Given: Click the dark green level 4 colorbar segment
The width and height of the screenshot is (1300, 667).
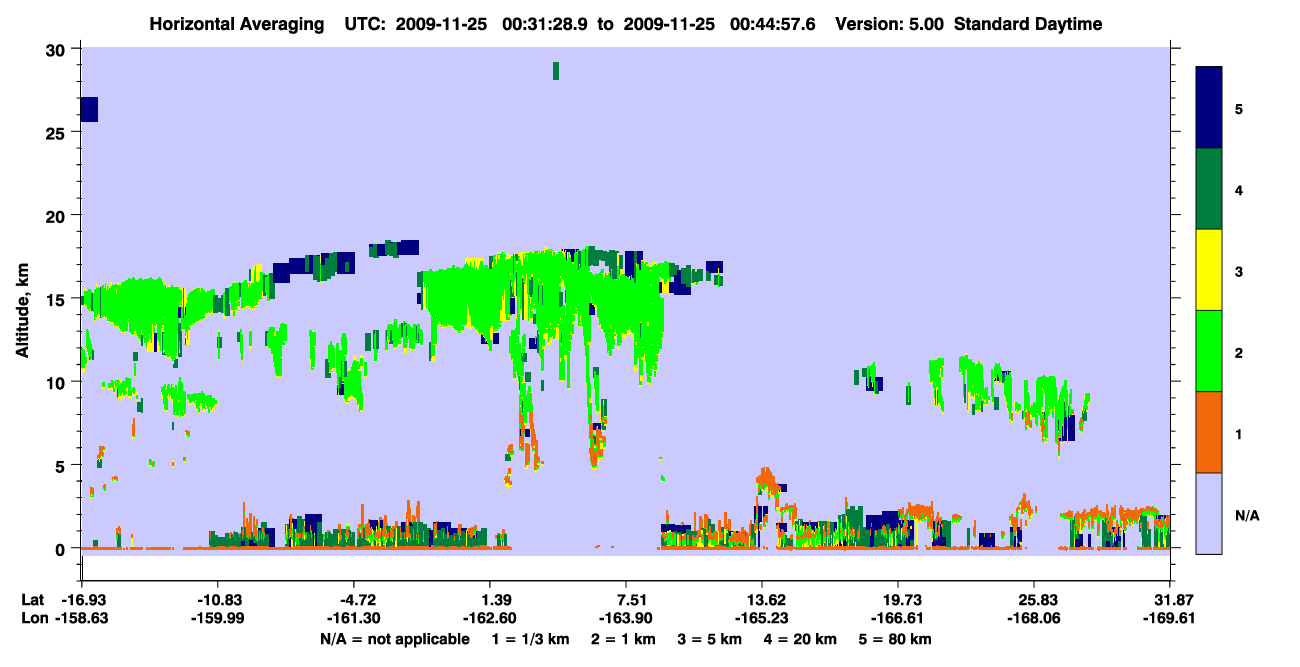Looking at the screenshot, I should [x=1209, y=189].
